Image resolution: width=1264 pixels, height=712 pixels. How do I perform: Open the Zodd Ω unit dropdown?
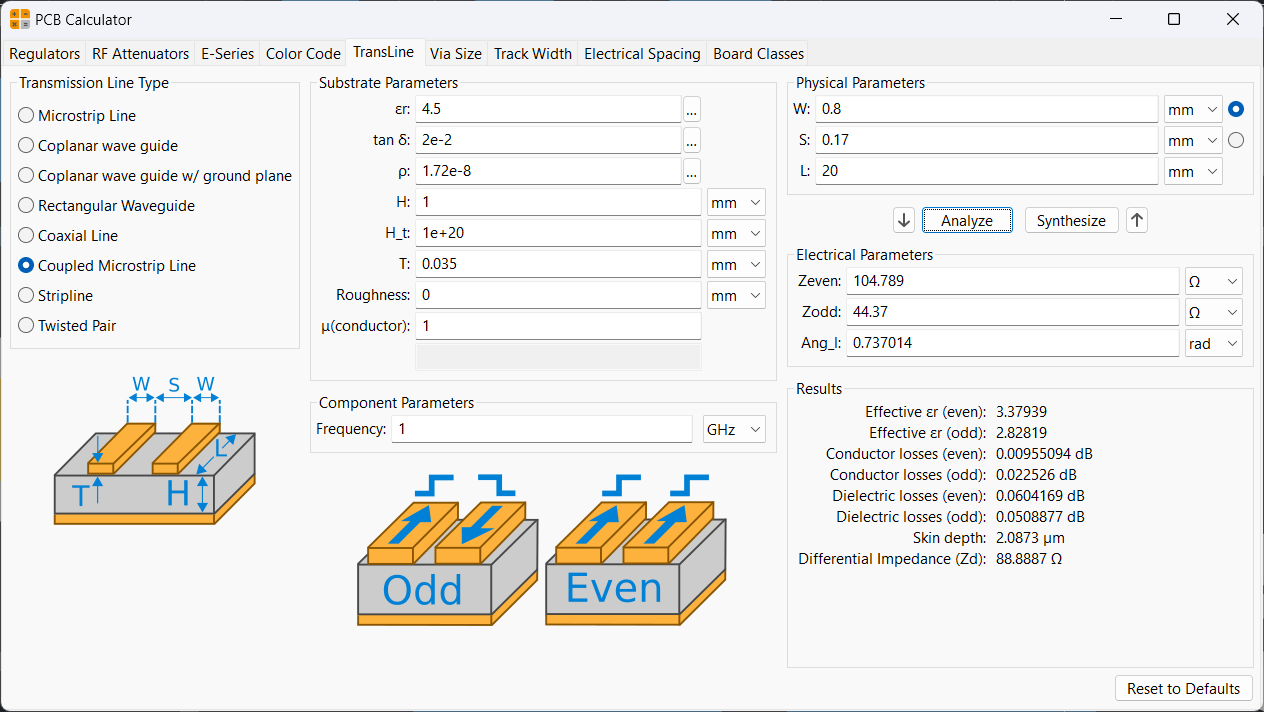click(1213, 312)
